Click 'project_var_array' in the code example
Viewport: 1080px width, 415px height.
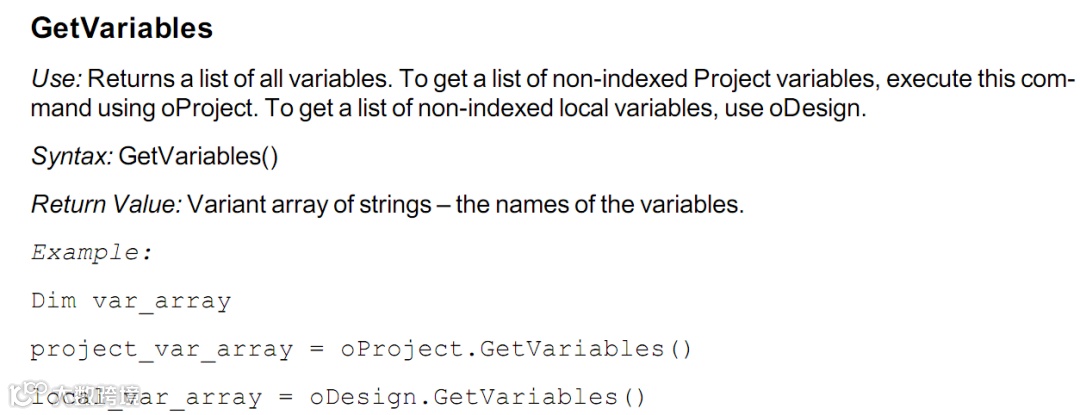point(162,350)
